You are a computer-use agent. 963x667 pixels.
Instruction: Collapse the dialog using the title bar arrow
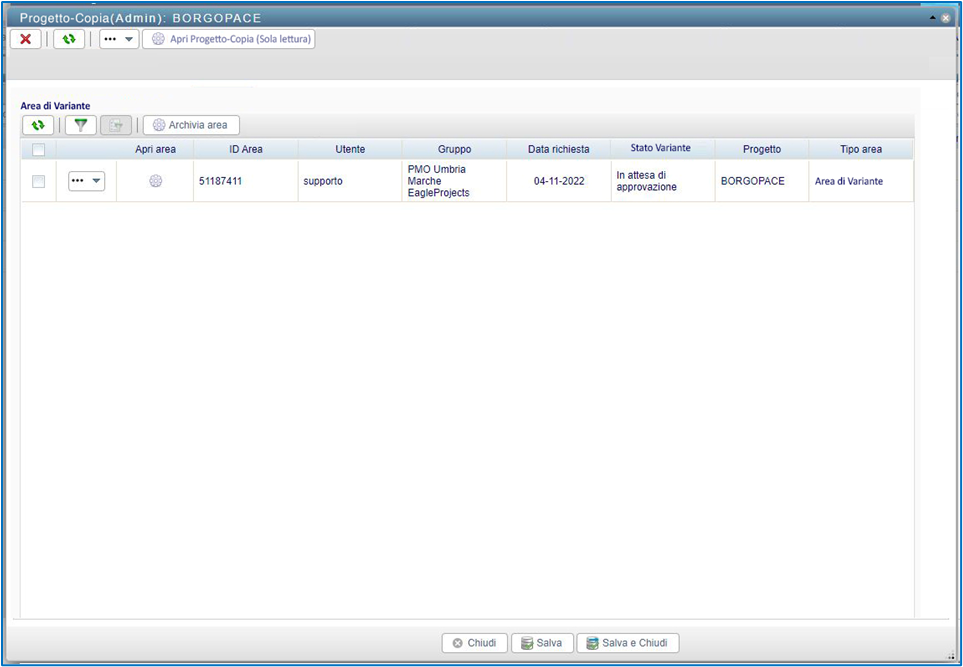pyautogui.click(x=932, y=18)
